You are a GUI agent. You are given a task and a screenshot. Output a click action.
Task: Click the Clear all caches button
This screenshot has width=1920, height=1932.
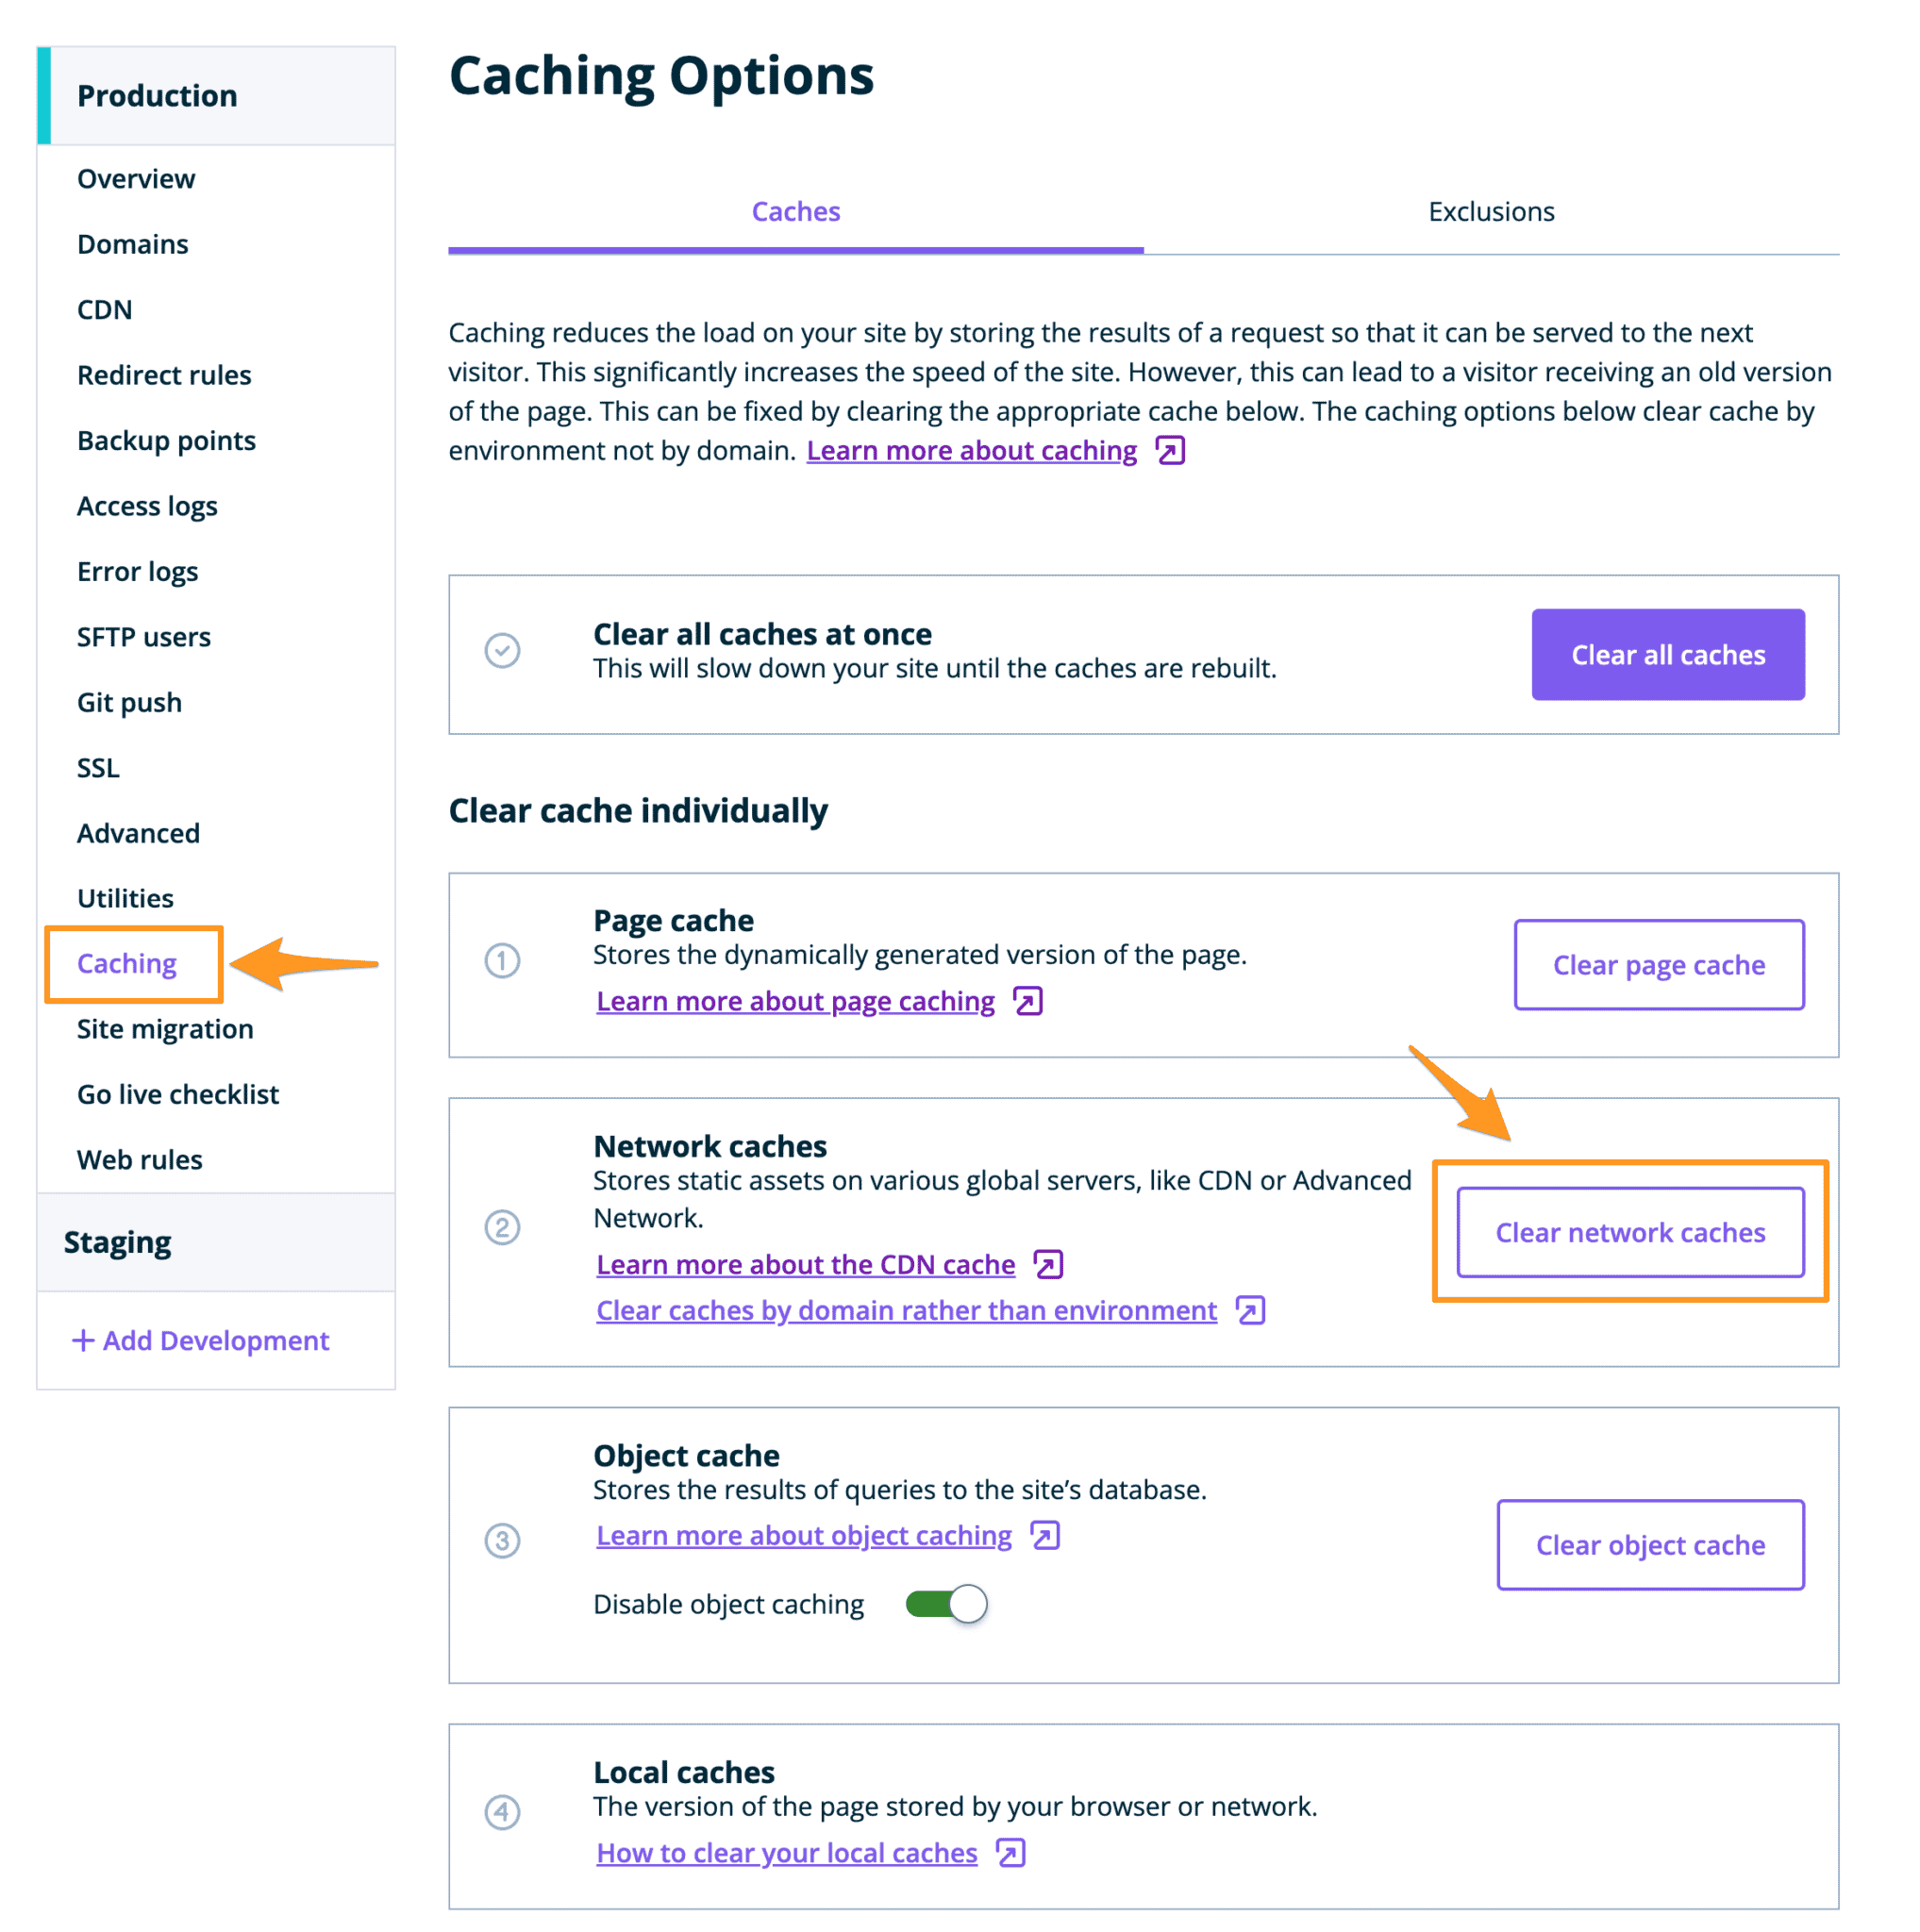(1667, 655)
